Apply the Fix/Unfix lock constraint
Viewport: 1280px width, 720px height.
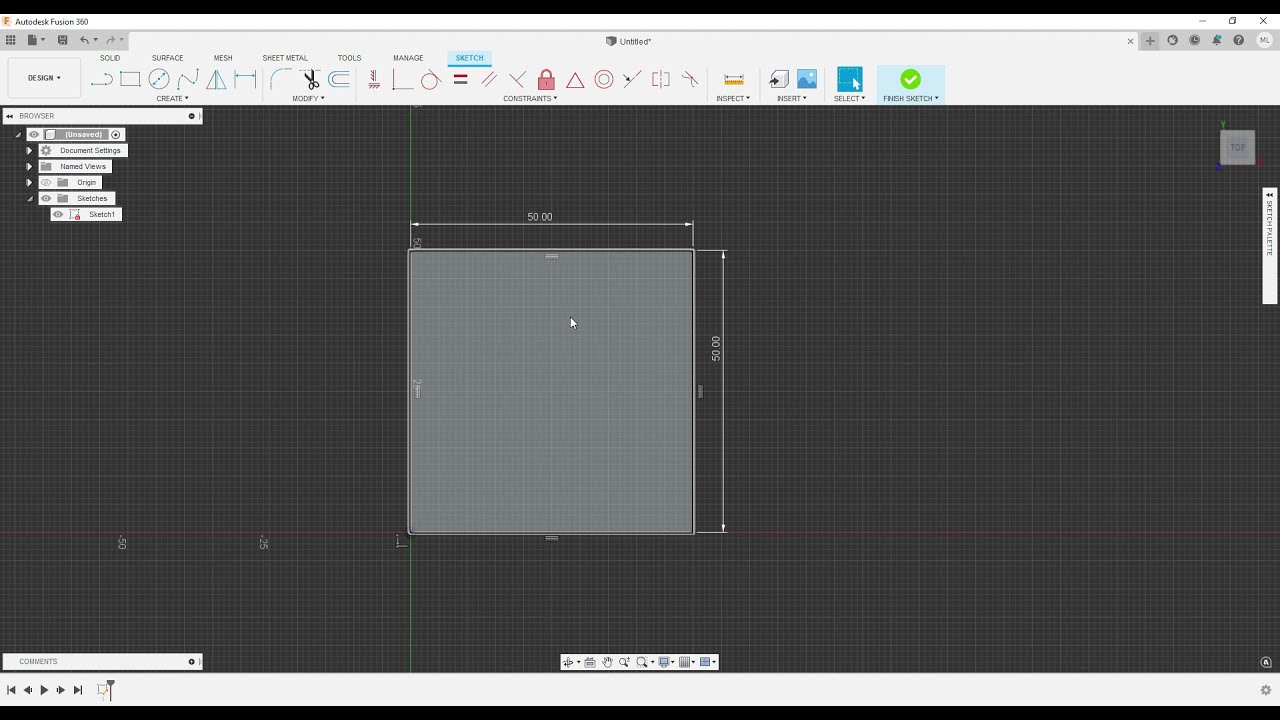coord(546,80)
